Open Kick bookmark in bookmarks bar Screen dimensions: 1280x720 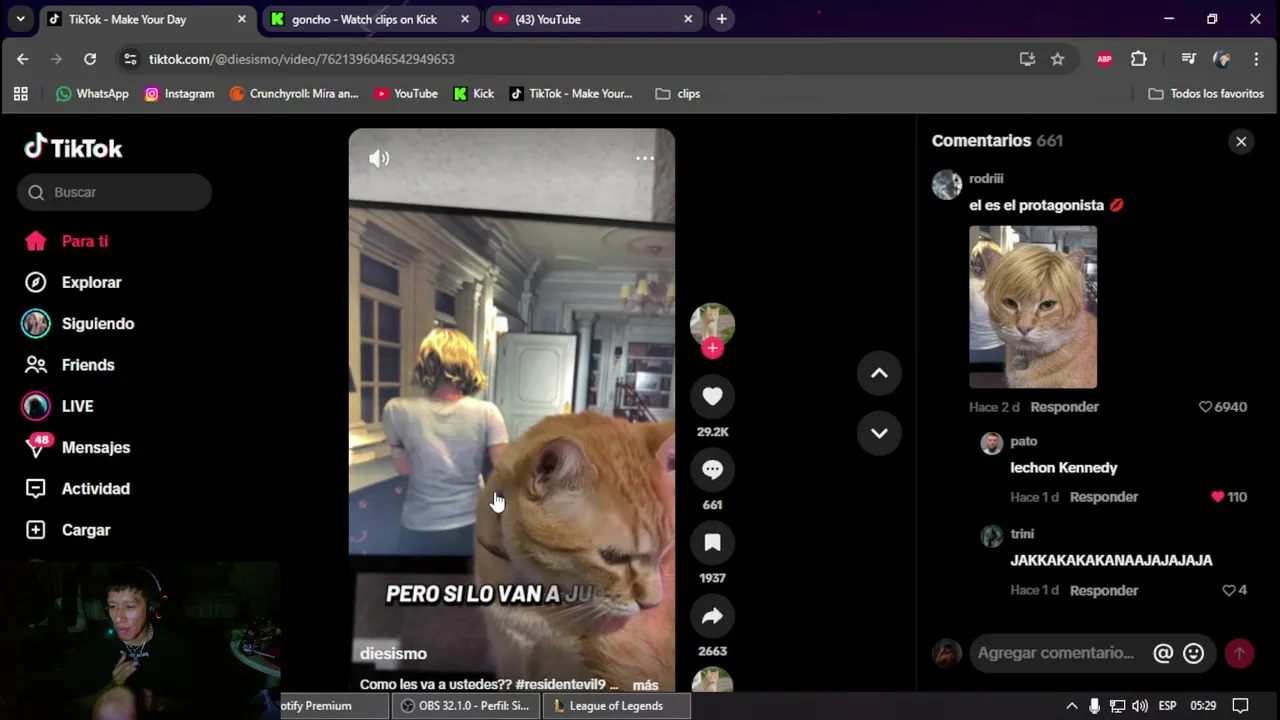coord(474,94)
